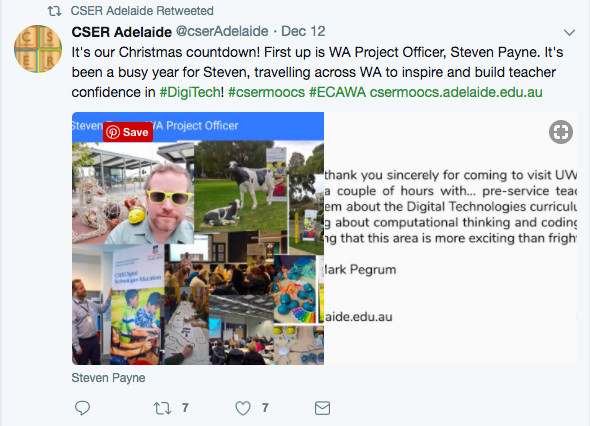Open the Dec 12 tweet timestamp
This screenshot has width=590, height=426.
coord(303,31)
